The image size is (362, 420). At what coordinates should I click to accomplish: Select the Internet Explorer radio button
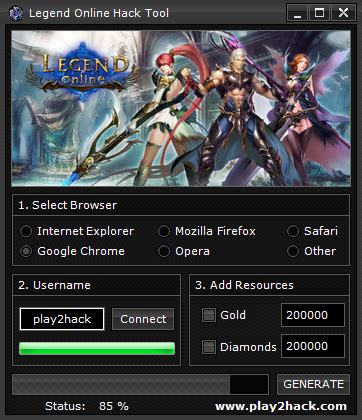tap(26, 231)
